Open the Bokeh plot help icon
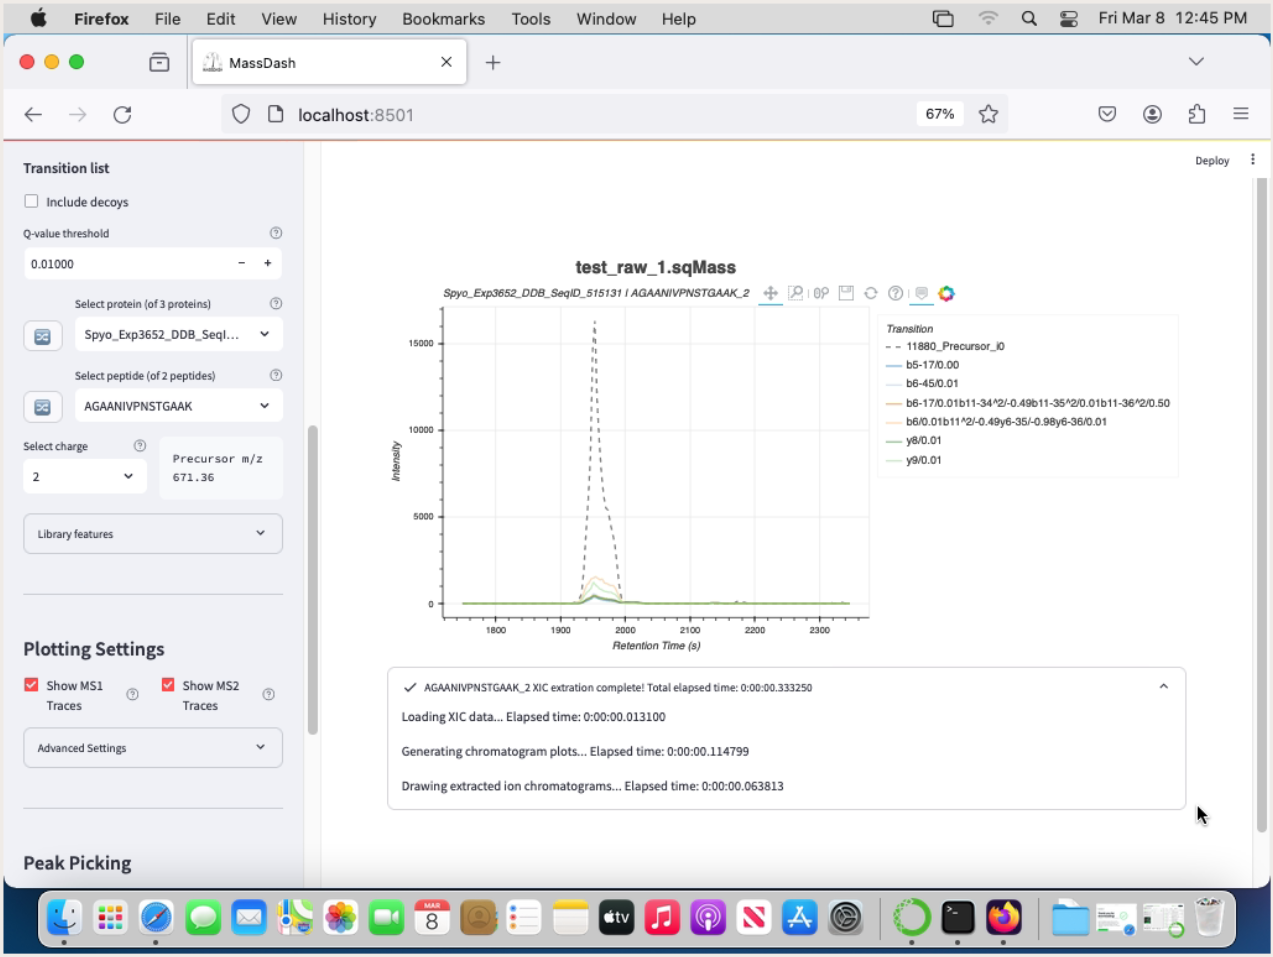Viewport: 1273px width, 957px height. click(896, 293)
